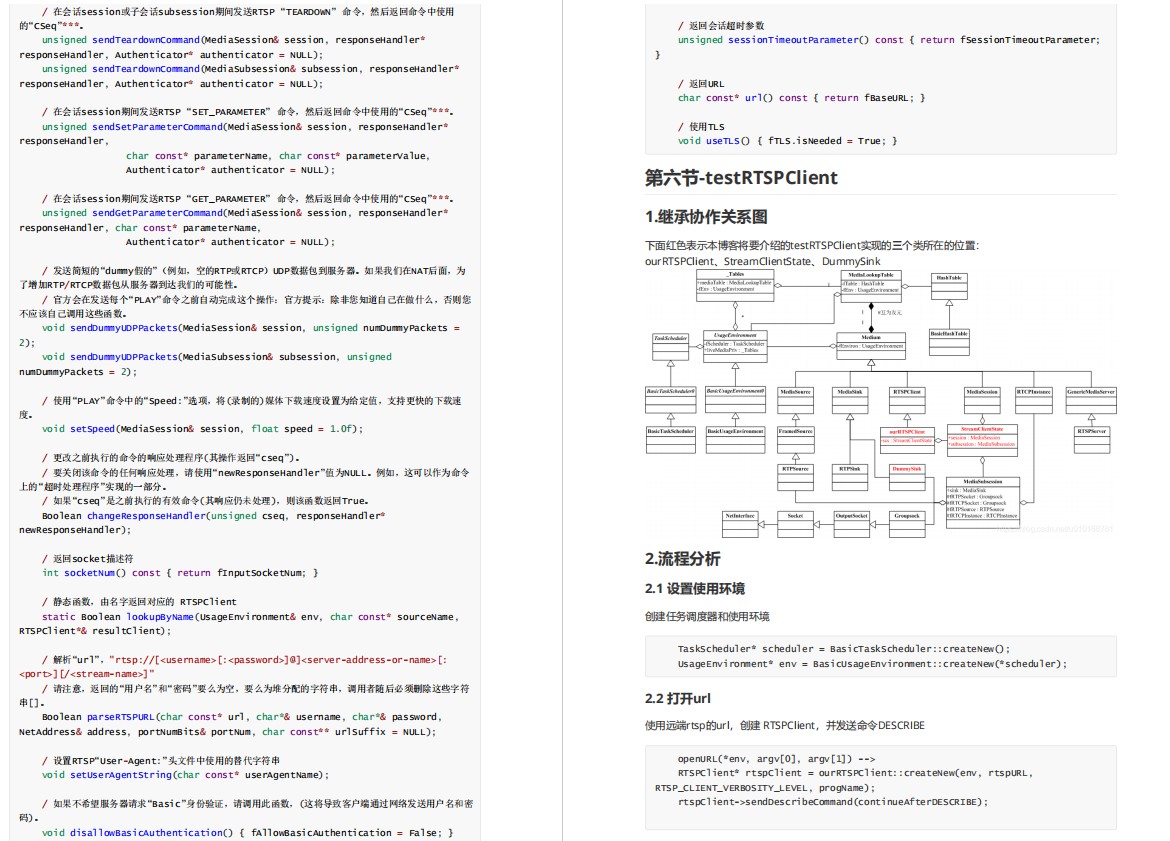Click the "BasicHashTable" class box in diagram
This screenshot has height=841, width=1170.
tap(948, 343)
